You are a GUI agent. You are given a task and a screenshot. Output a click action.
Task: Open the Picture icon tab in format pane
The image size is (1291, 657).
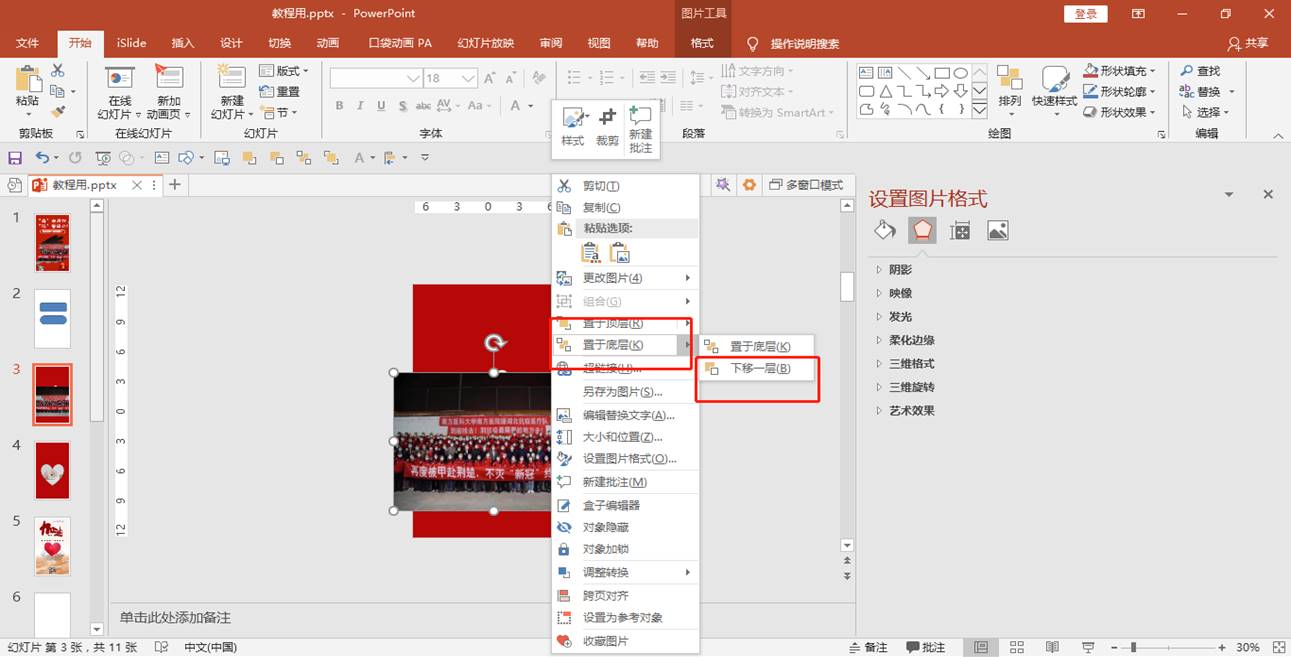click(997, 231)
